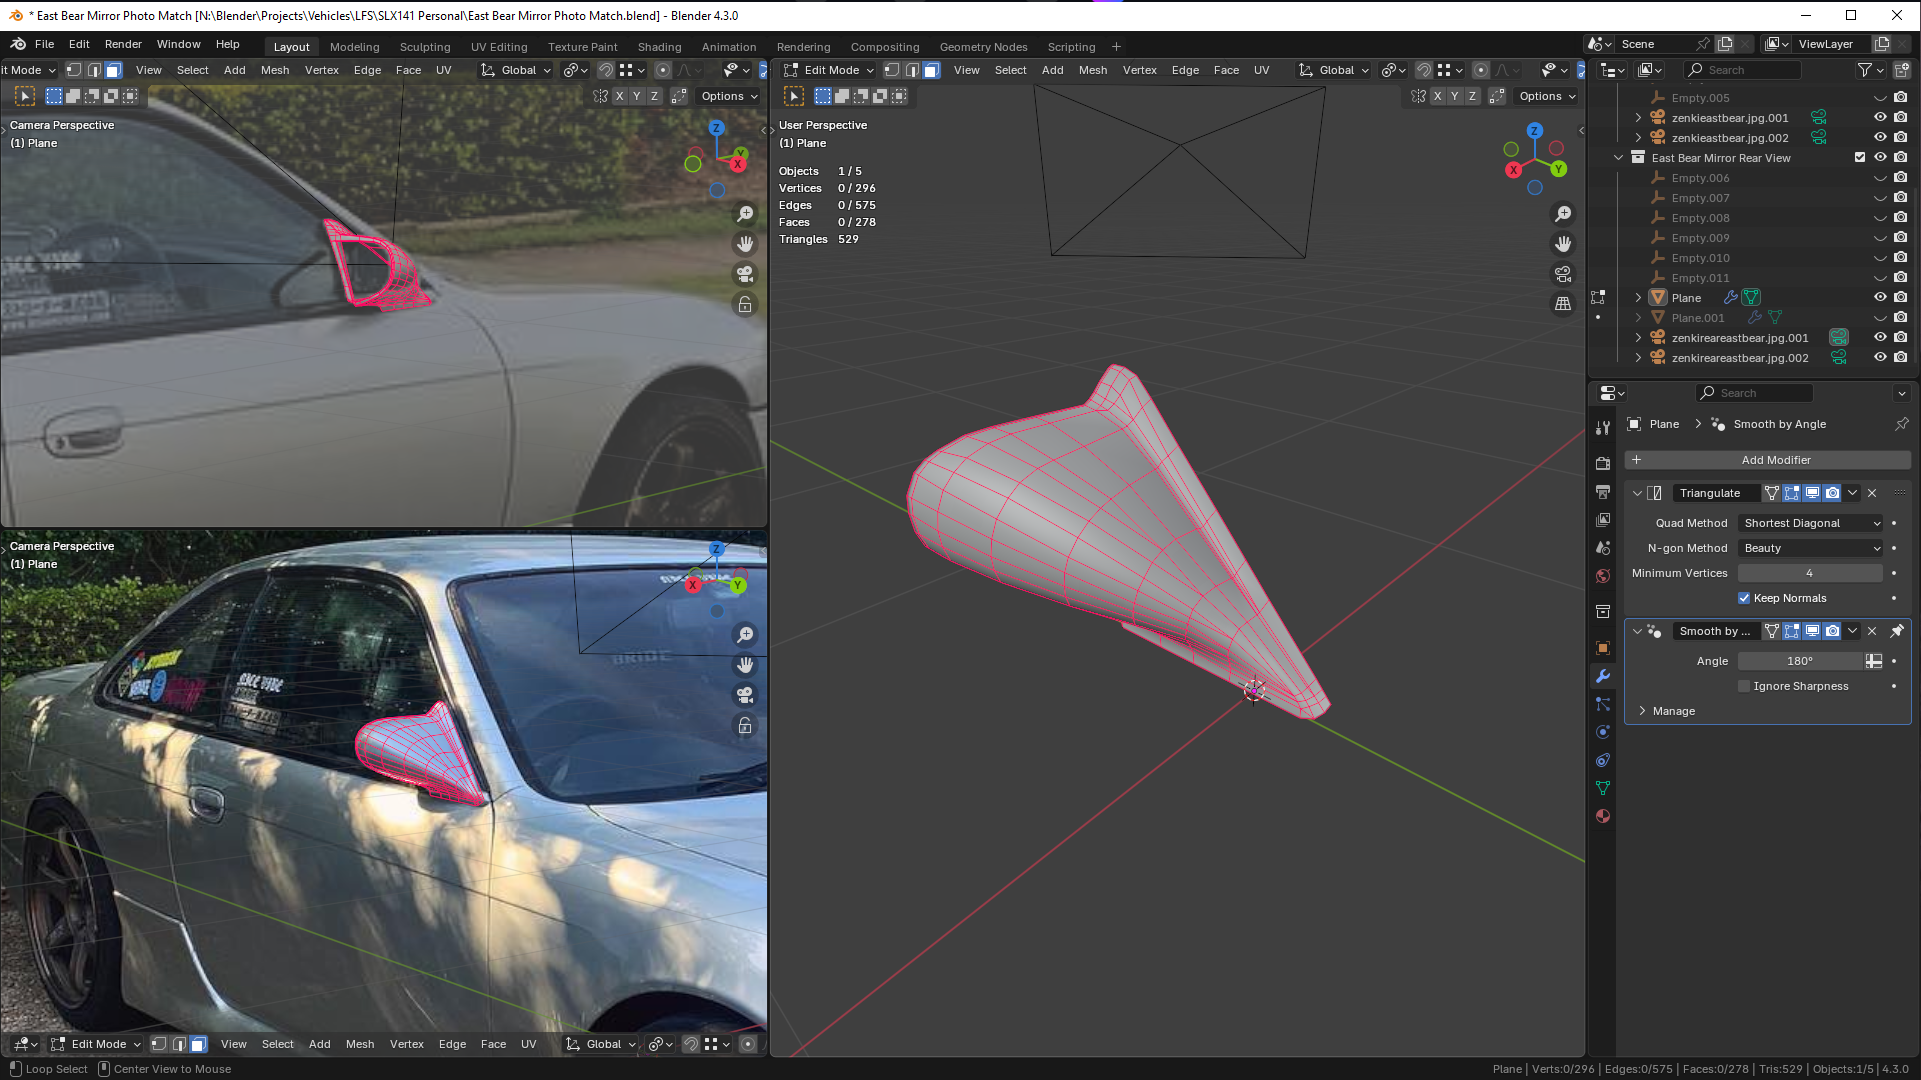Open Quad Method dropdown

coord(1811,523)
